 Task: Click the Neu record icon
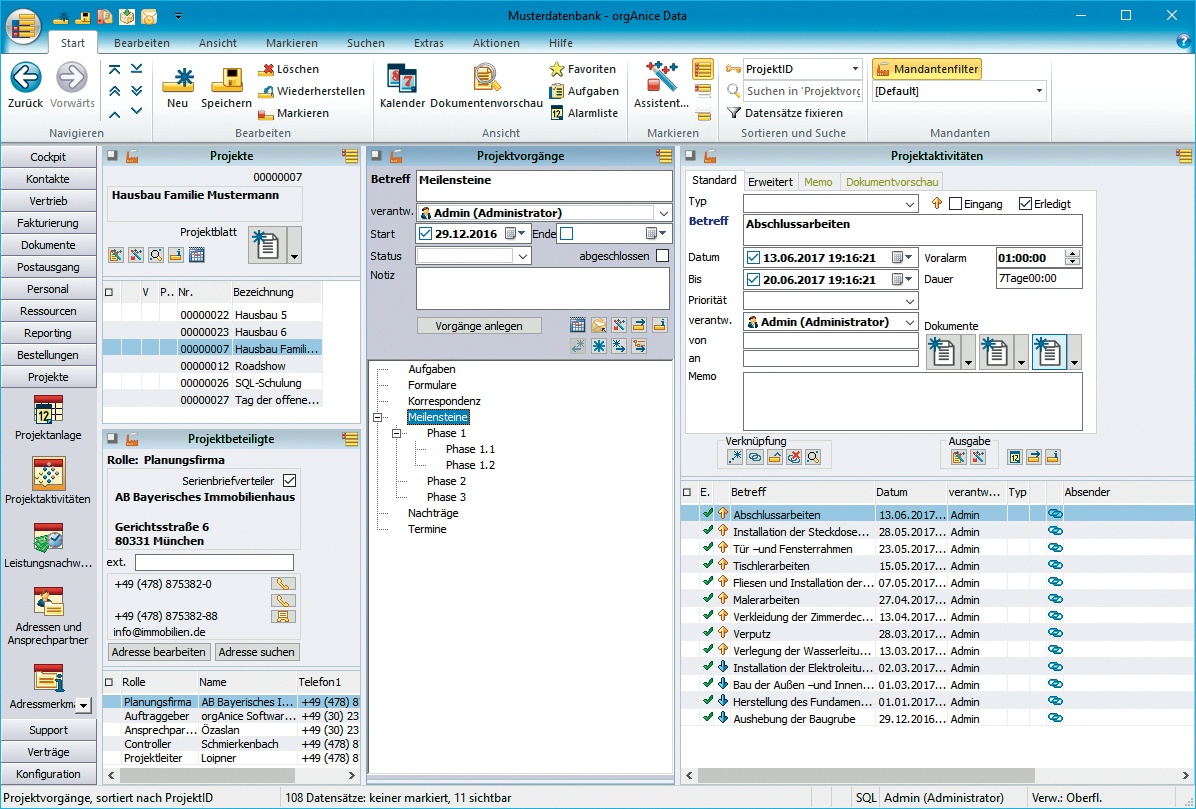click(x=178, y=80)
